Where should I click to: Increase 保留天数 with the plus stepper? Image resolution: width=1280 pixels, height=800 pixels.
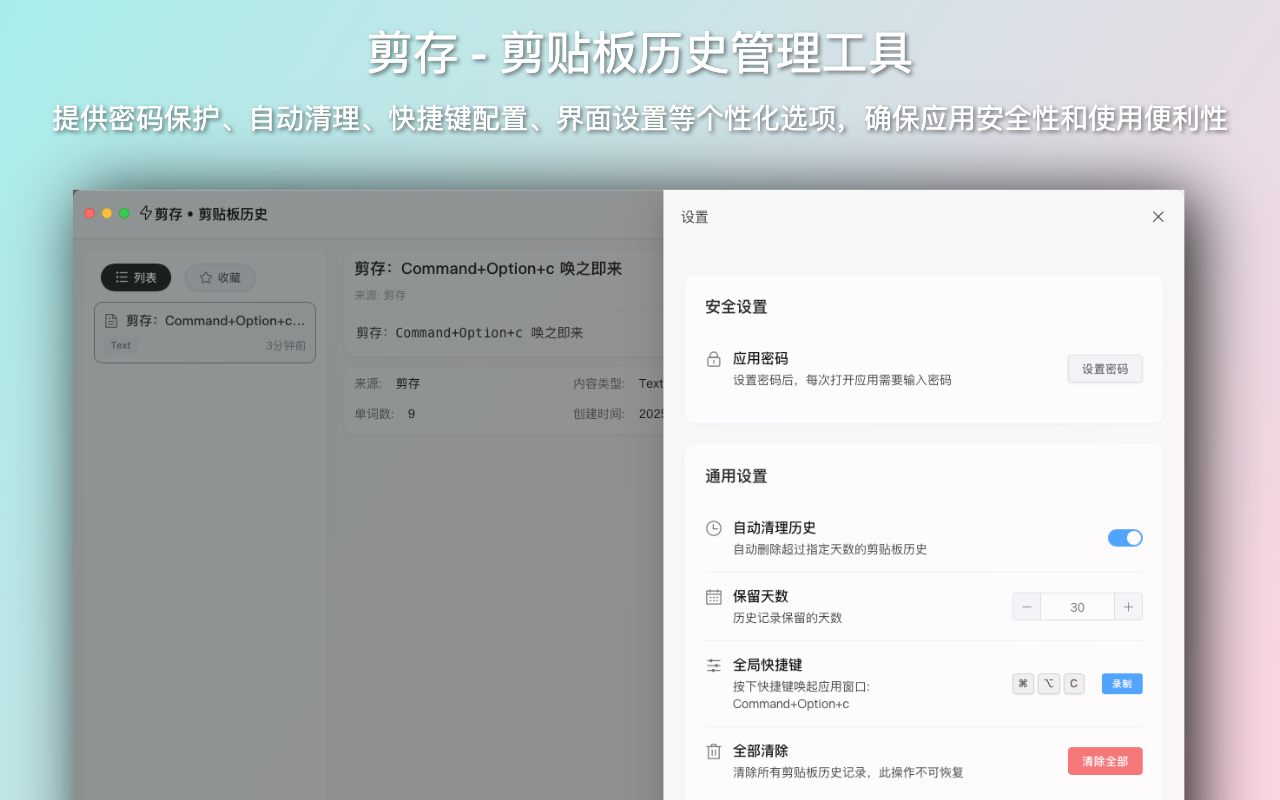coord(1128,606)
